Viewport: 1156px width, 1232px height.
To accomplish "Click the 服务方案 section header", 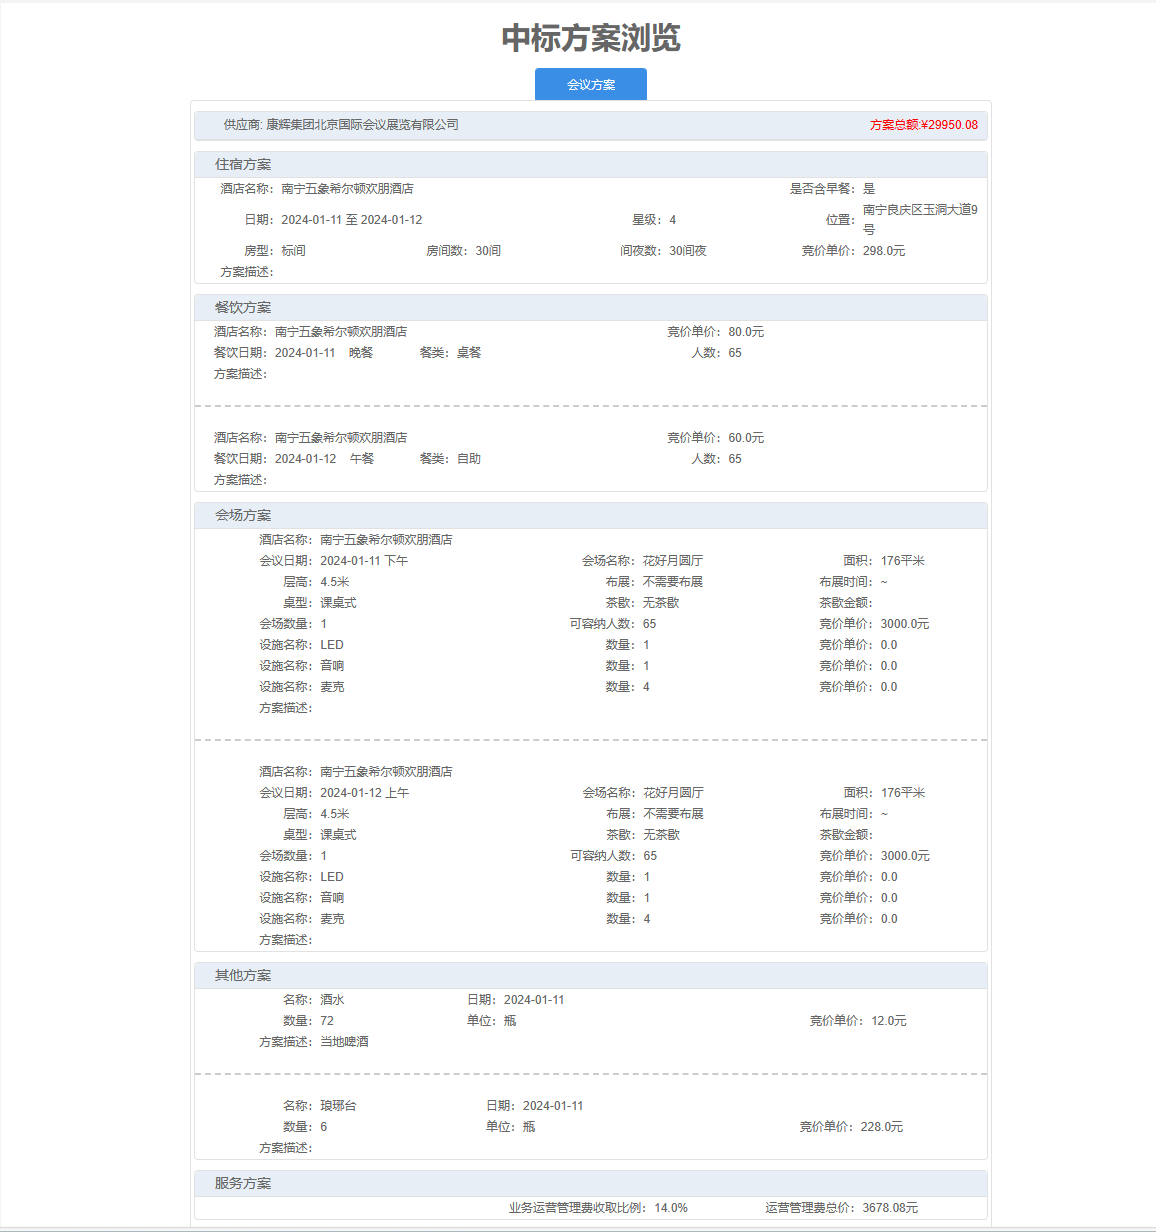I will click(x=243, y=1183).
